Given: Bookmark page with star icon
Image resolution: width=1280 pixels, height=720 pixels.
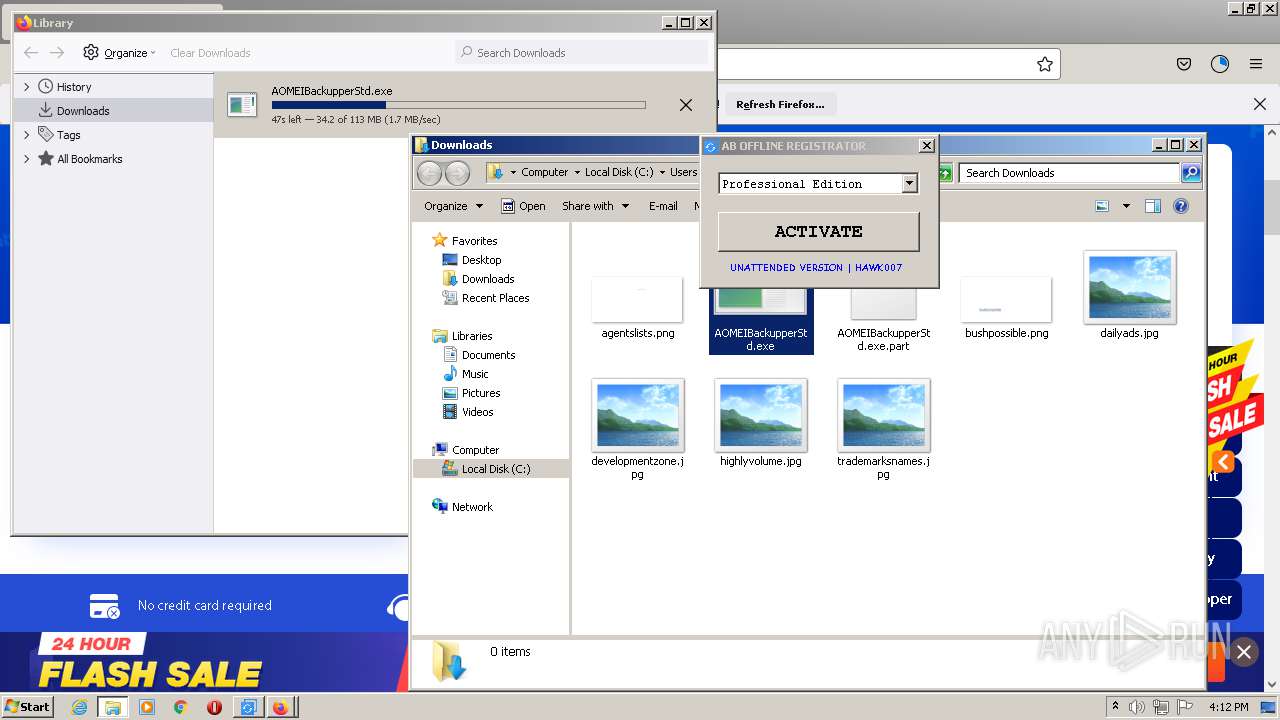Looking at the screenshot, I should point(1045,64).
